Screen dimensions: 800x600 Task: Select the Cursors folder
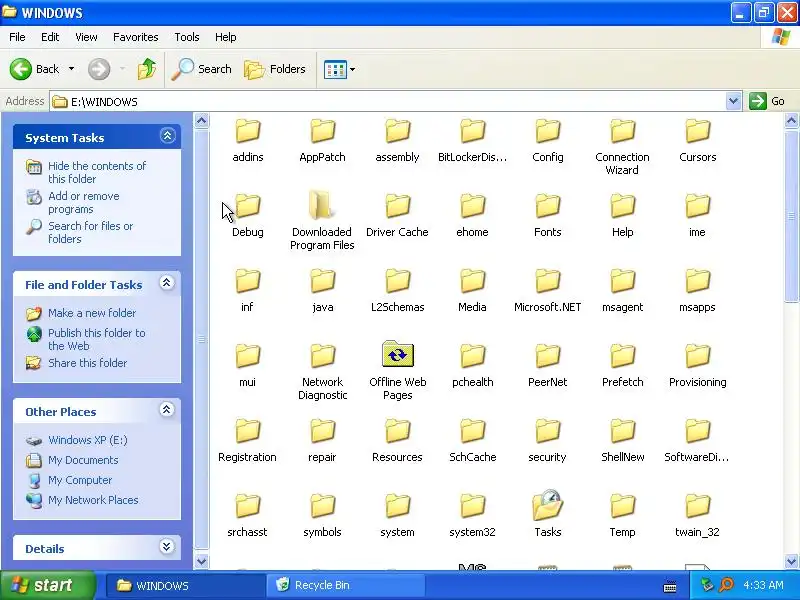[x=697, y=139]
